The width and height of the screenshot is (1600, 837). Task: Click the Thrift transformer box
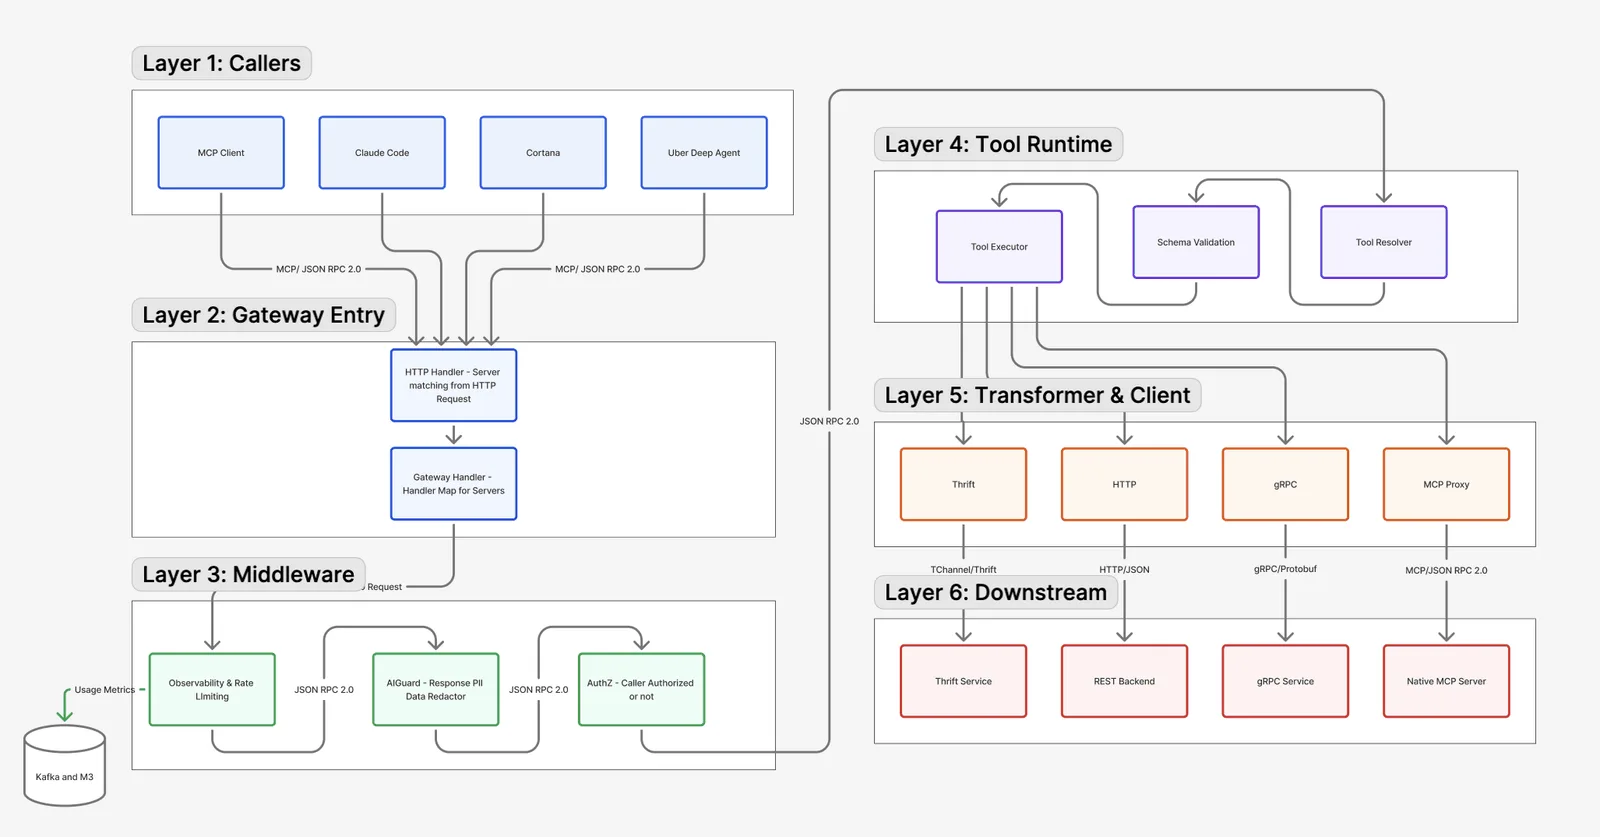pyautogui.click(x=963, y=484)
